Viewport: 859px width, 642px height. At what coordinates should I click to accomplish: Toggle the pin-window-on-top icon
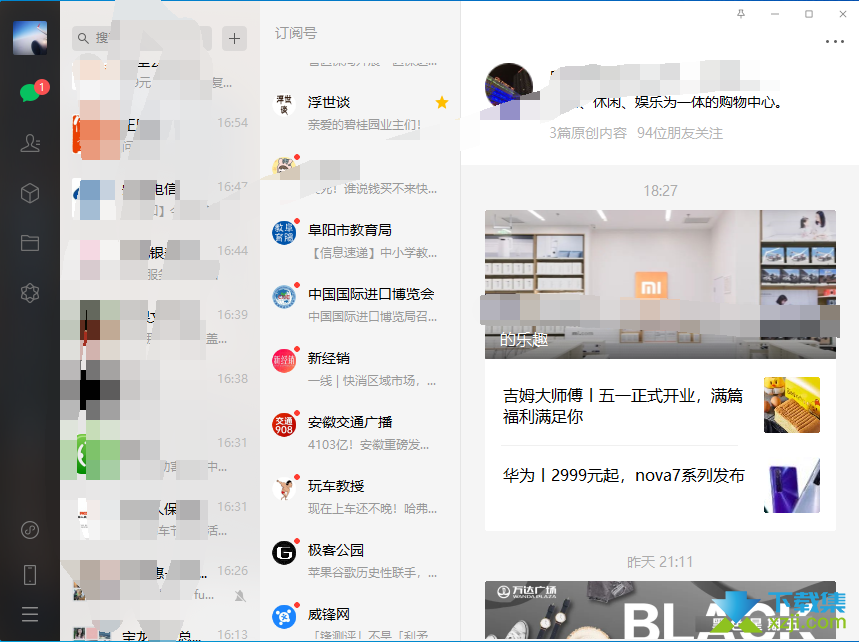(x=740, y=14)
